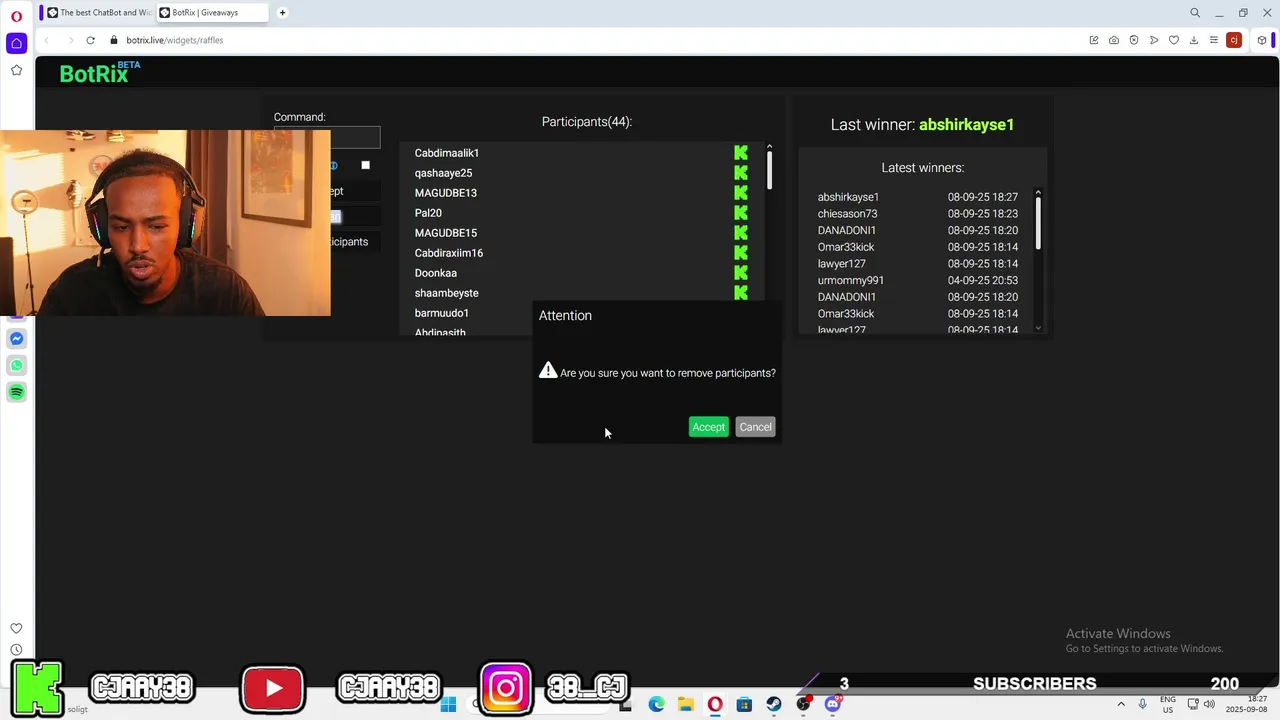This screenshot has height=720, width=1280.
Task: Click the 'Participants(44):' heading
Action: point(587,122)
